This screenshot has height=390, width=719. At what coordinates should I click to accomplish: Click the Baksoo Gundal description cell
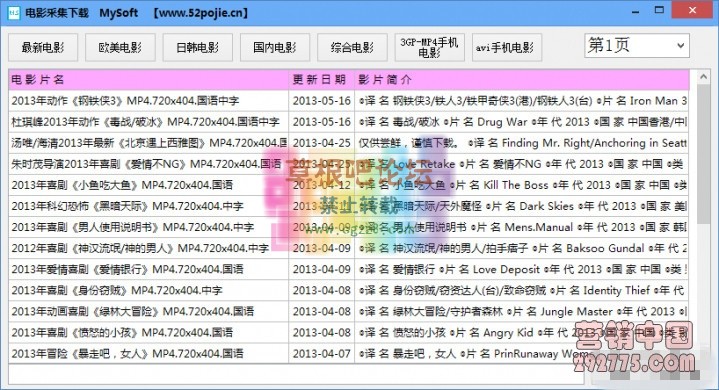click(x=522, y=248)
